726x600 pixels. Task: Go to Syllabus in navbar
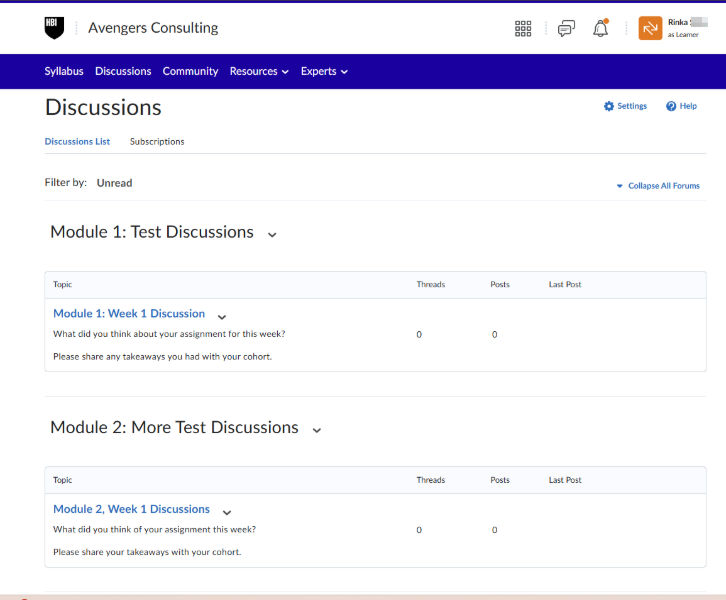click(64, 71)
